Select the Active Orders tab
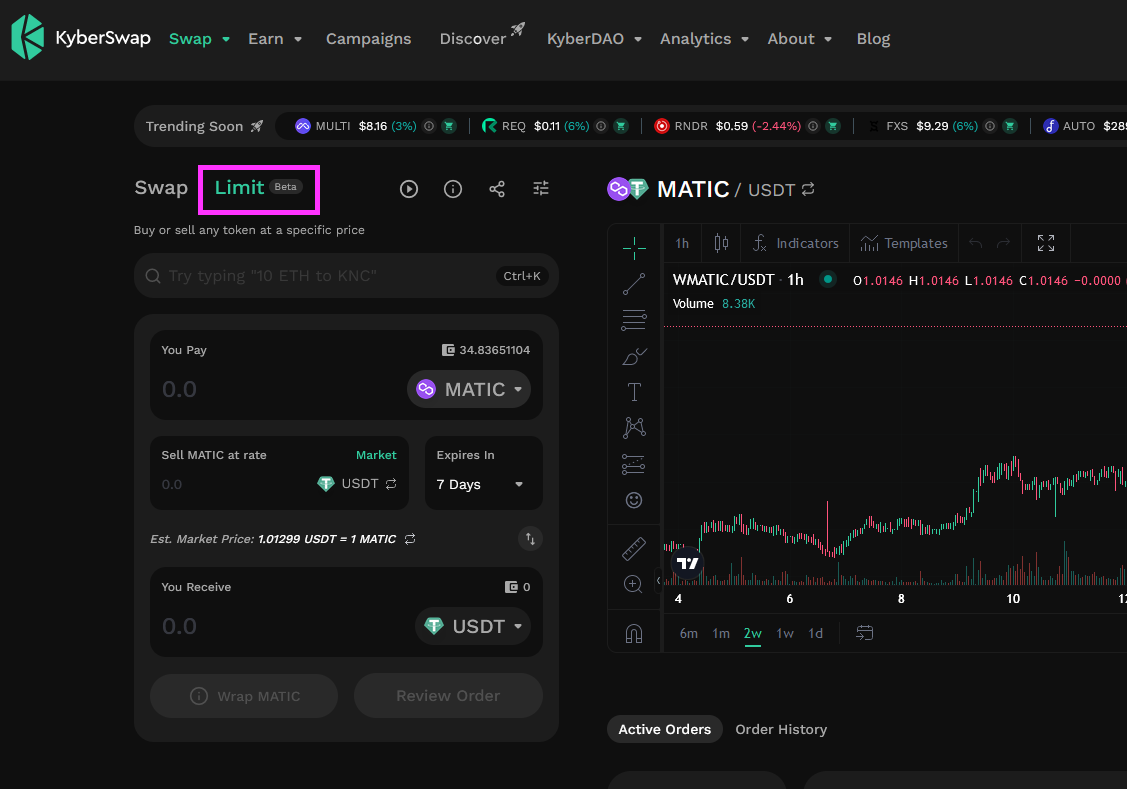 tap(665, 729)
